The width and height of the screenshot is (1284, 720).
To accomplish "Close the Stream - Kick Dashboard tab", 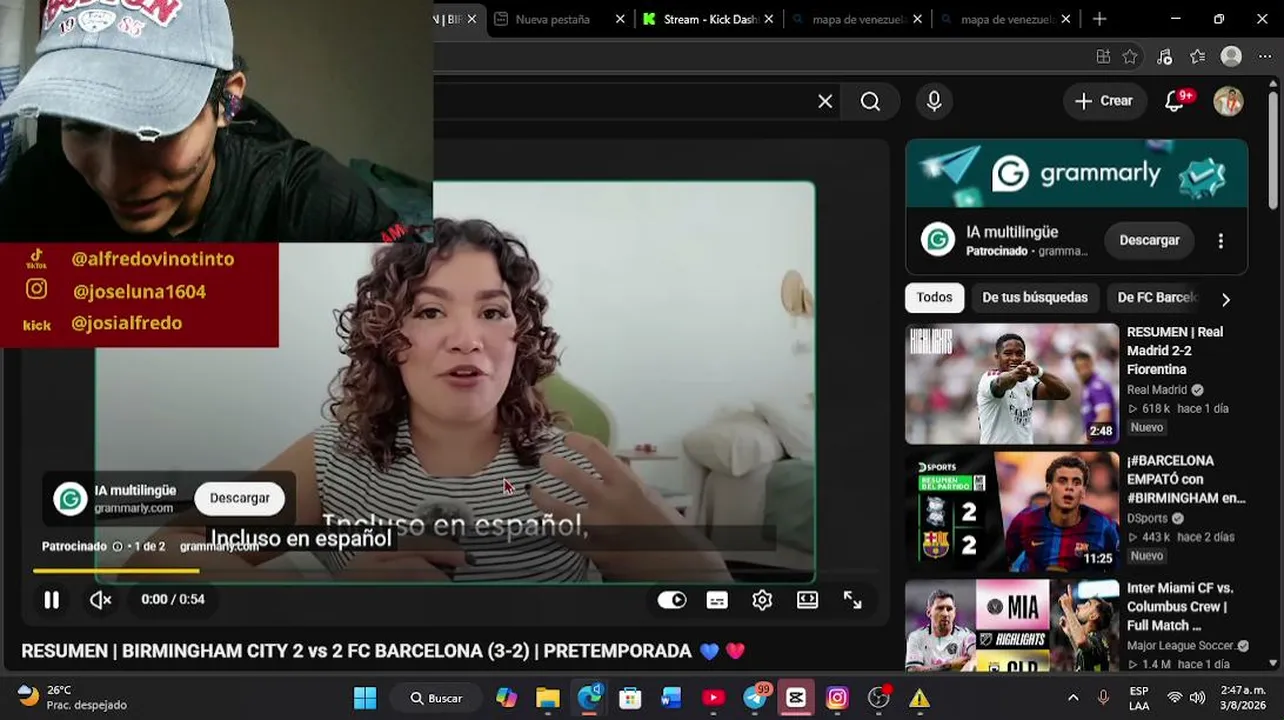I will pos(768,19).
